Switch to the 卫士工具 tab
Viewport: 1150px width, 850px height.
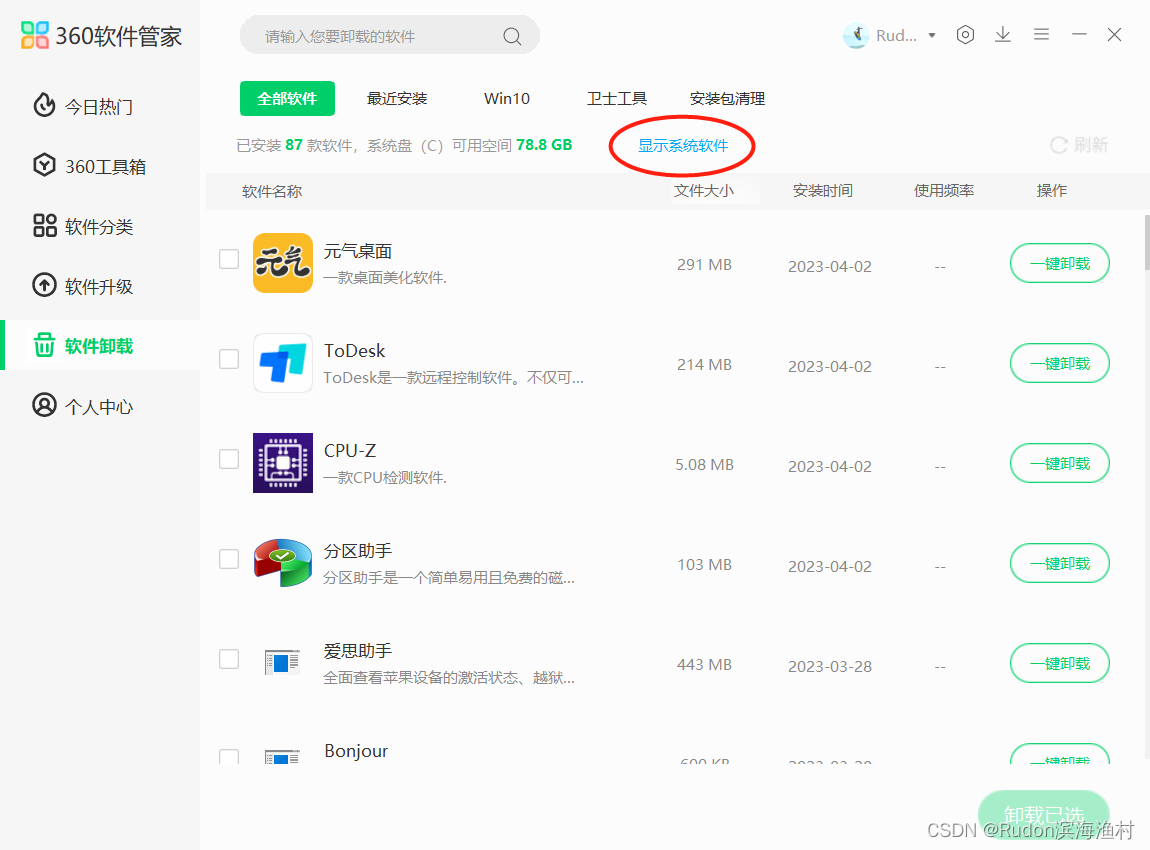(617, 98)
